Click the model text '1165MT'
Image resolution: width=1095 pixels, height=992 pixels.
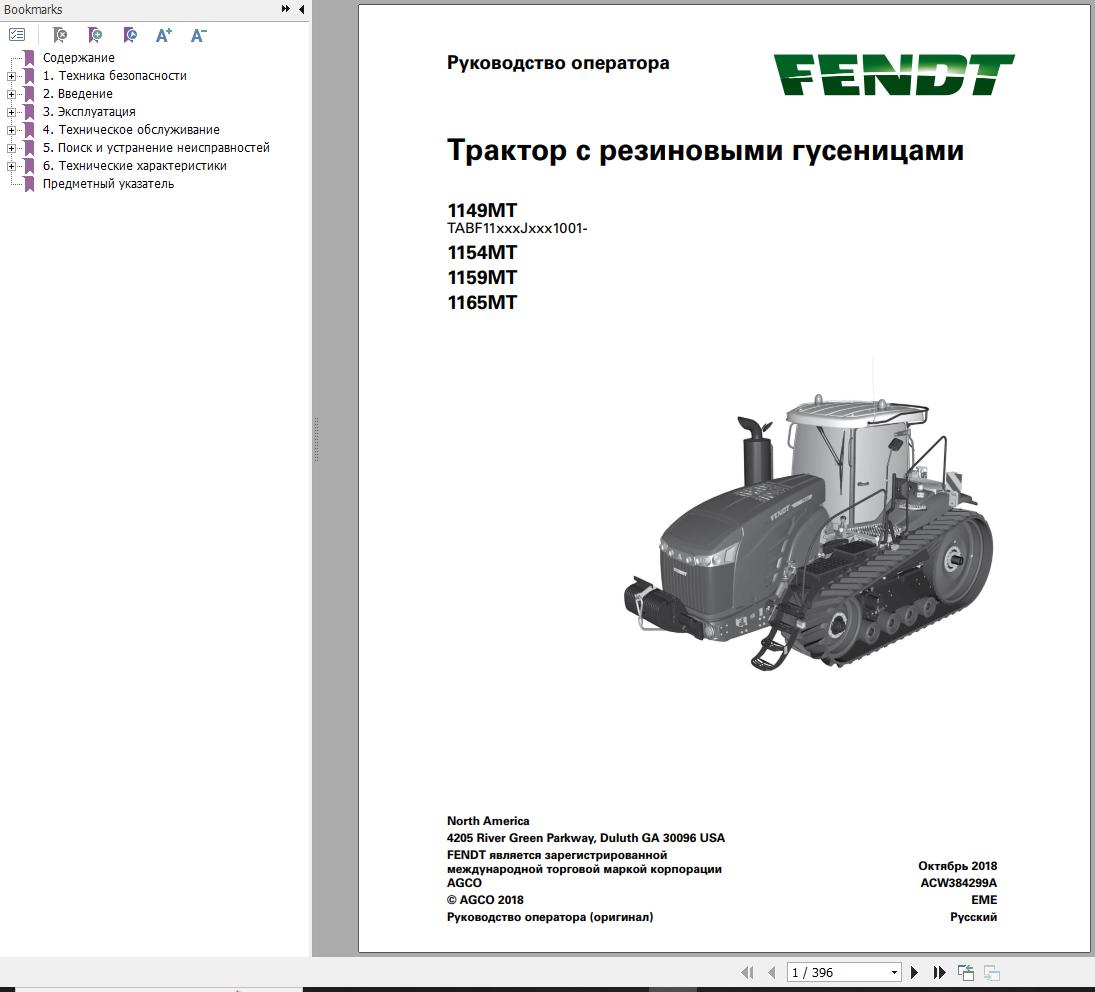(x=482, y=302)
